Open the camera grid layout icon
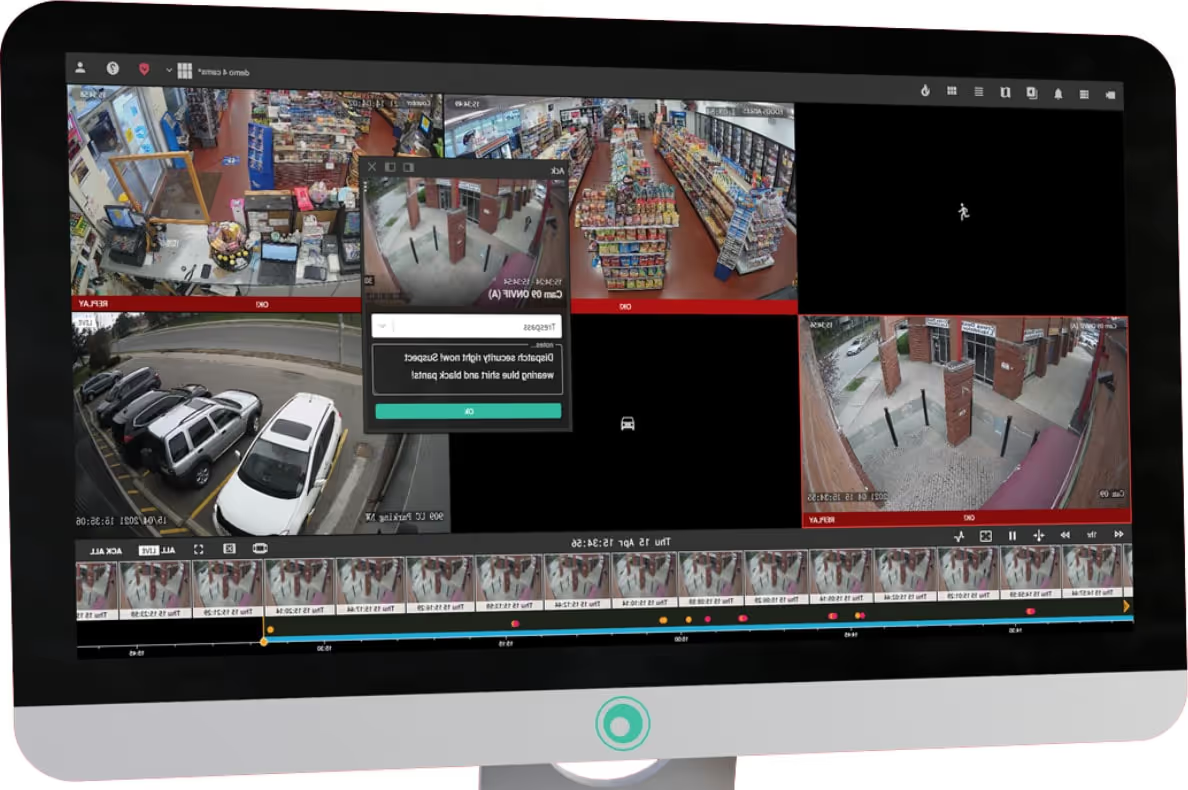Viewport: 1188px width, 790px height. (184, 71)
